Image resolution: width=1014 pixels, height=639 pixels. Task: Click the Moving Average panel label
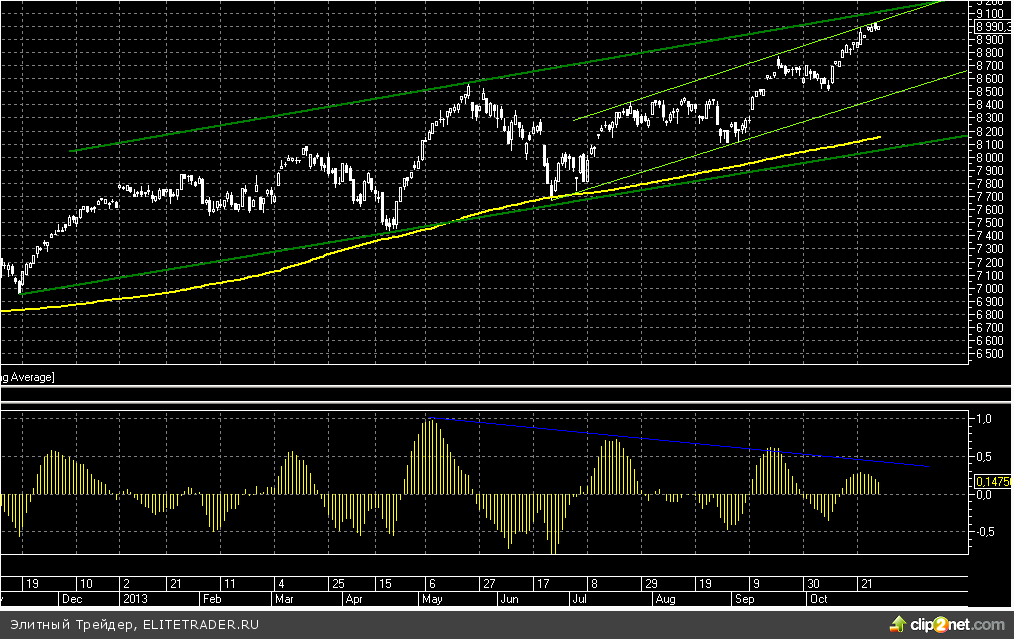(27, 376)
